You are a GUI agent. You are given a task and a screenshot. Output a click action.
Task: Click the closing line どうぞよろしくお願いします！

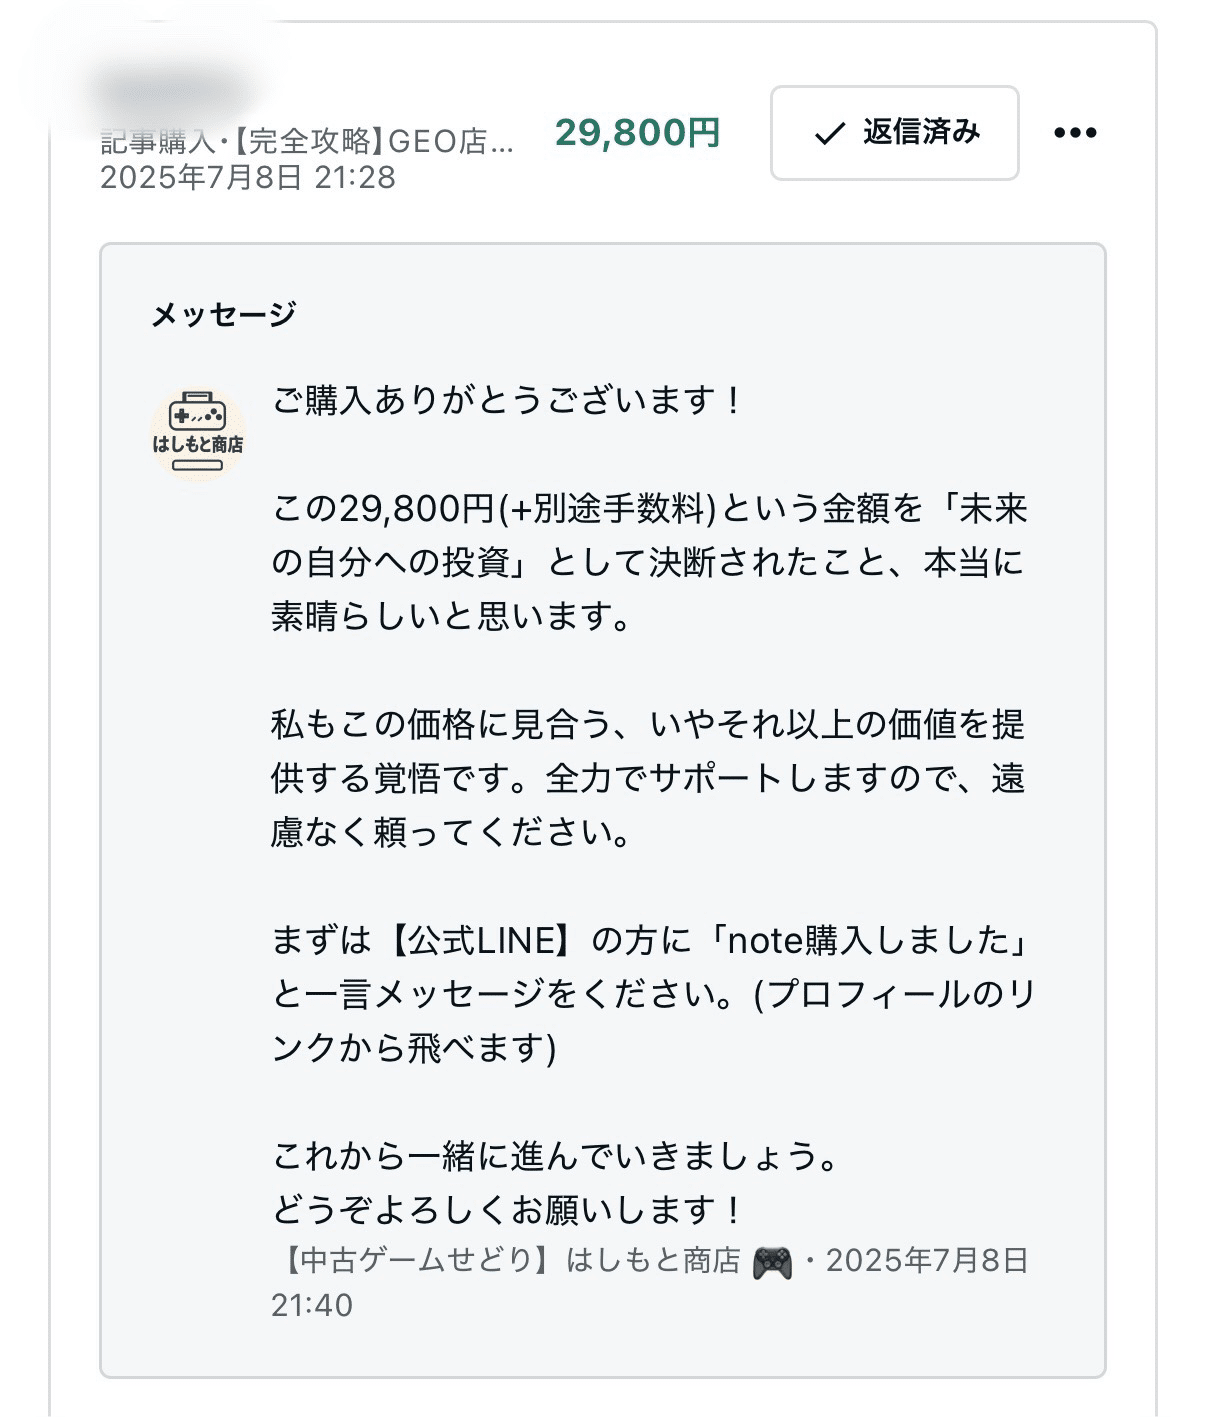[x=505, y=1208]
